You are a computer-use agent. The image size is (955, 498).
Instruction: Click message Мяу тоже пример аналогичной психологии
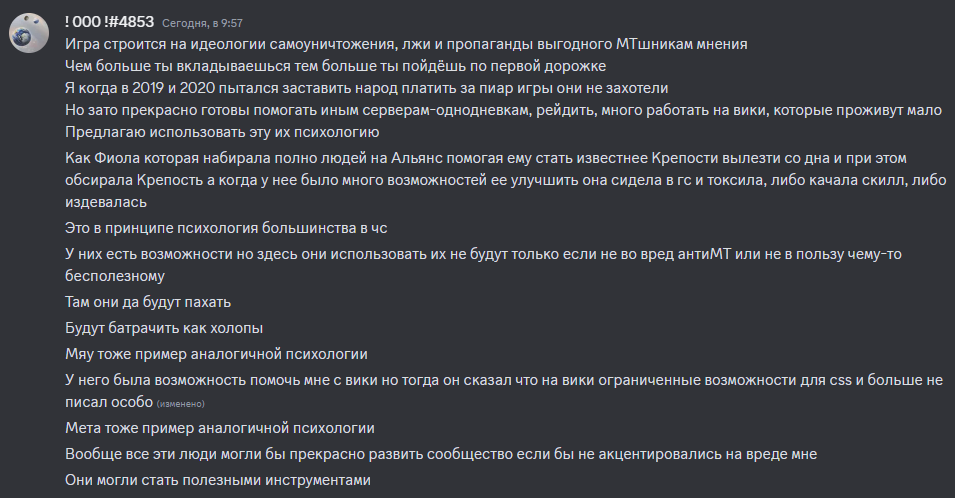(x=216, y=354)
